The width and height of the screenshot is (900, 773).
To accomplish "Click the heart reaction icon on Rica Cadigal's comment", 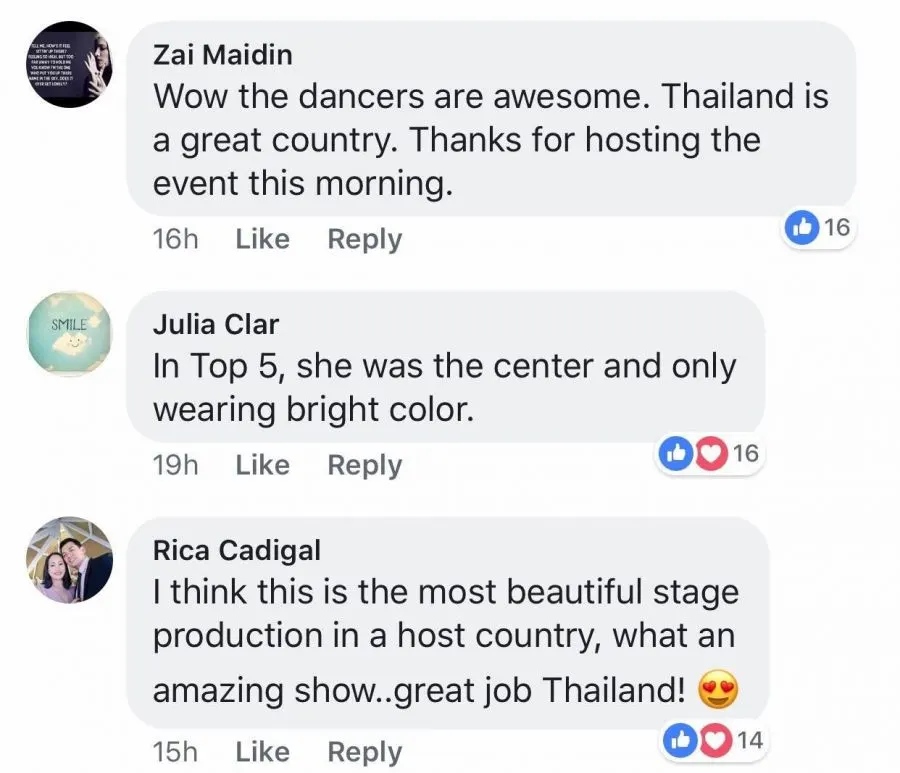I will click(715, 741).
